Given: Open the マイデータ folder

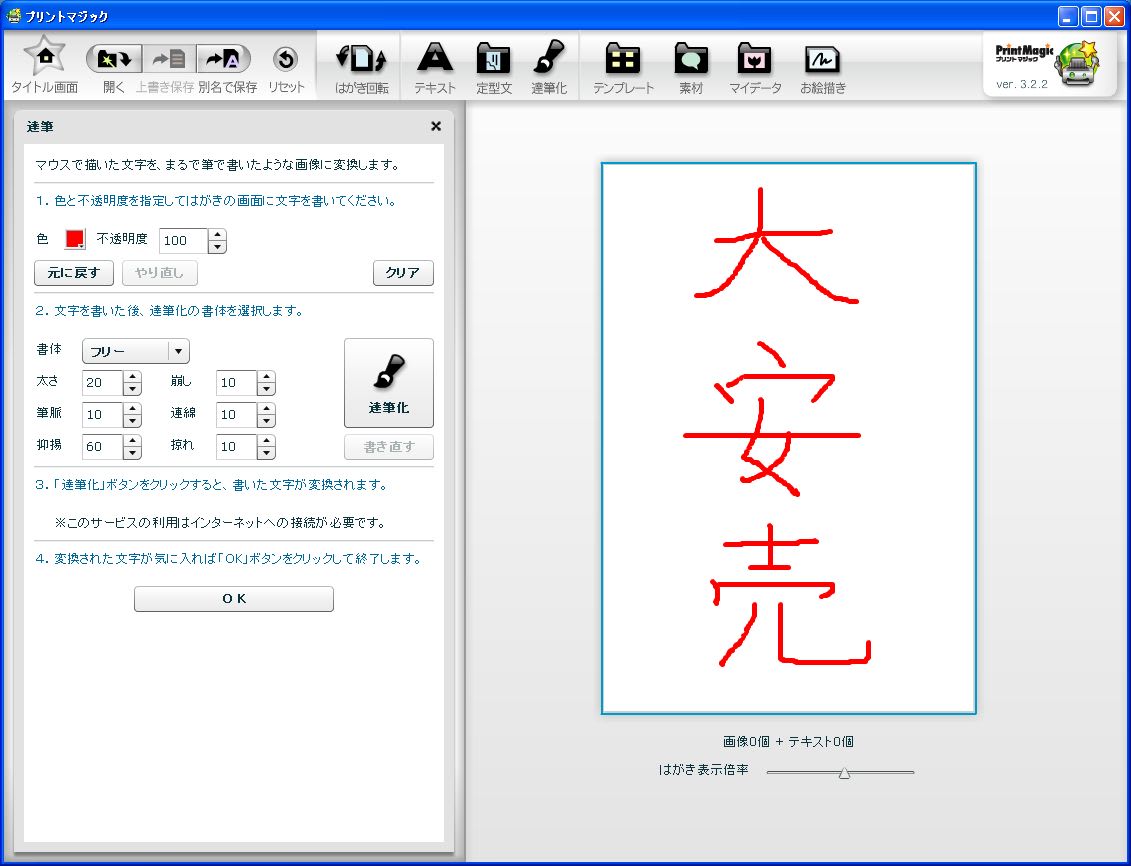Looking at the screenshot, I should coord(755,60).
